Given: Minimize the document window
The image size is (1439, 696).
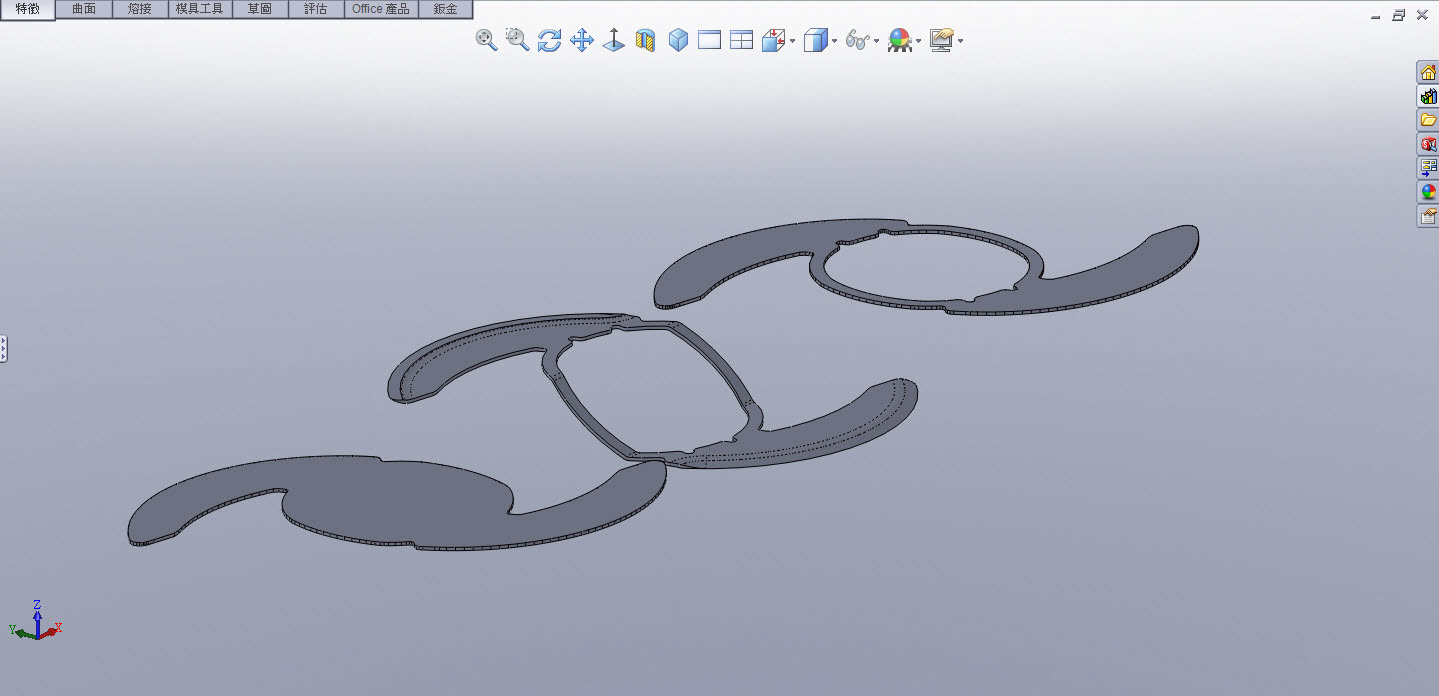Looking at the screenshot, I should tap(1377, 15).
